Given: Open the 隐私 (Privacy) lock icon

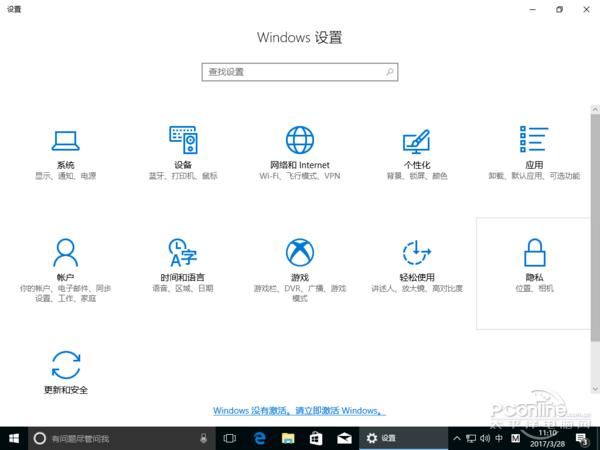Looking at the screenshot, I should (533, 251).
